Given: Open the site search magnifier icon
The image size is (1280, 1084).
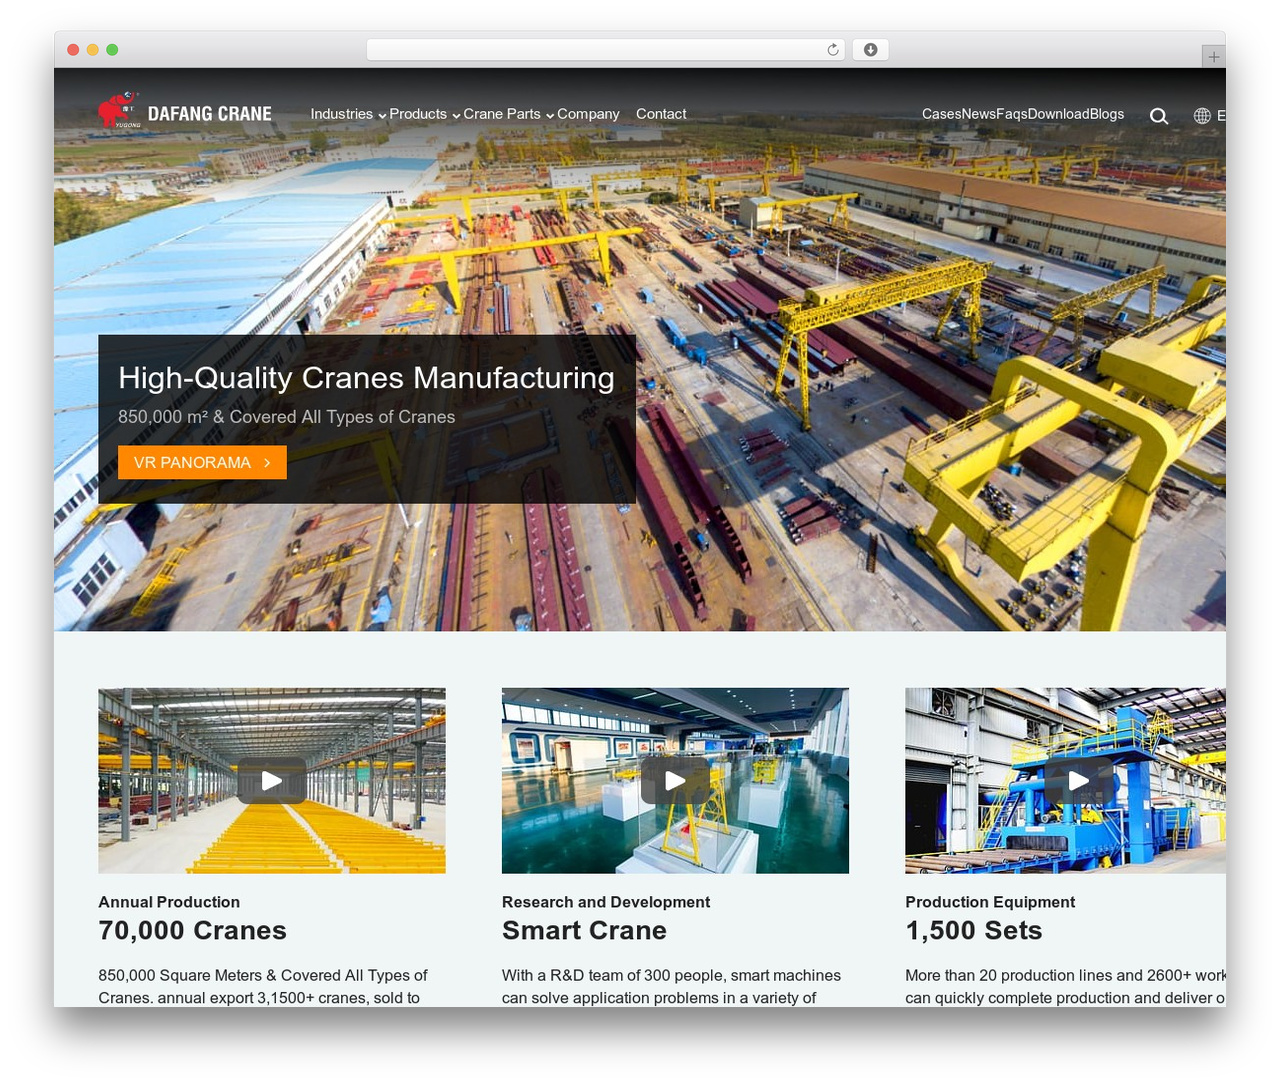Looking at the screenshot, I should (1159, 116).
